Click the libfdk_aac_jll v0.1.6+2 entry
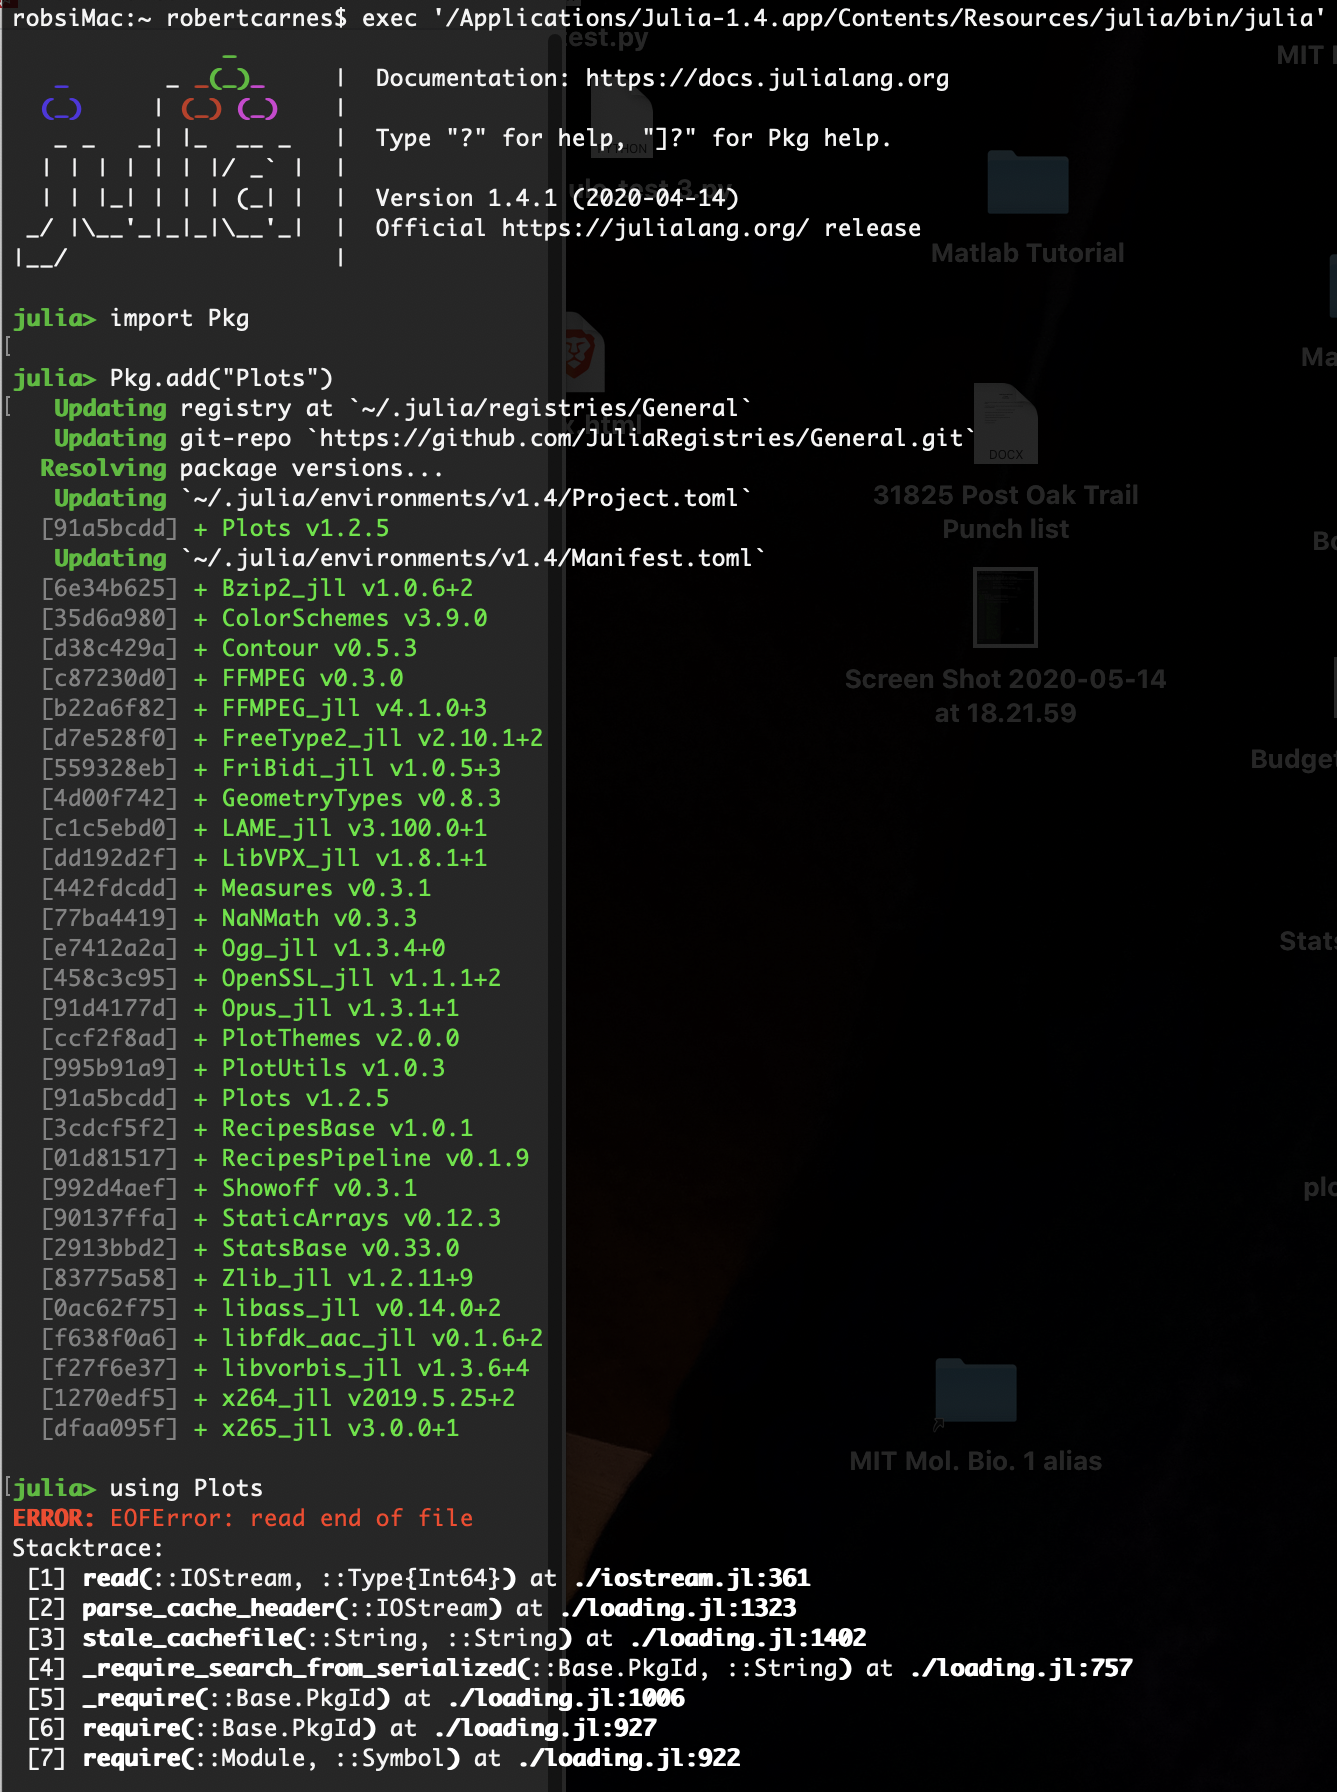 (x=382, y=1338)
